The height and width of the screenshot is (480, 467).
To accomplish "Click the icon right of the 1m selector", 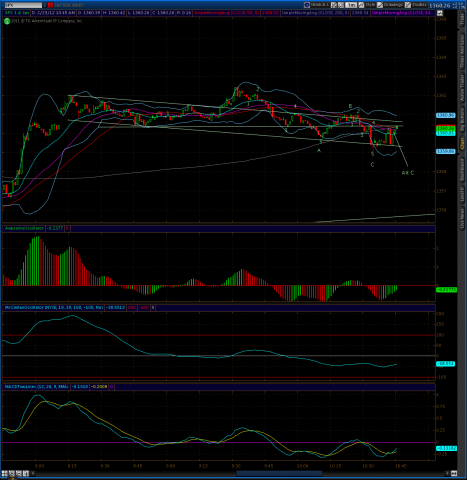I will [362, 5].
